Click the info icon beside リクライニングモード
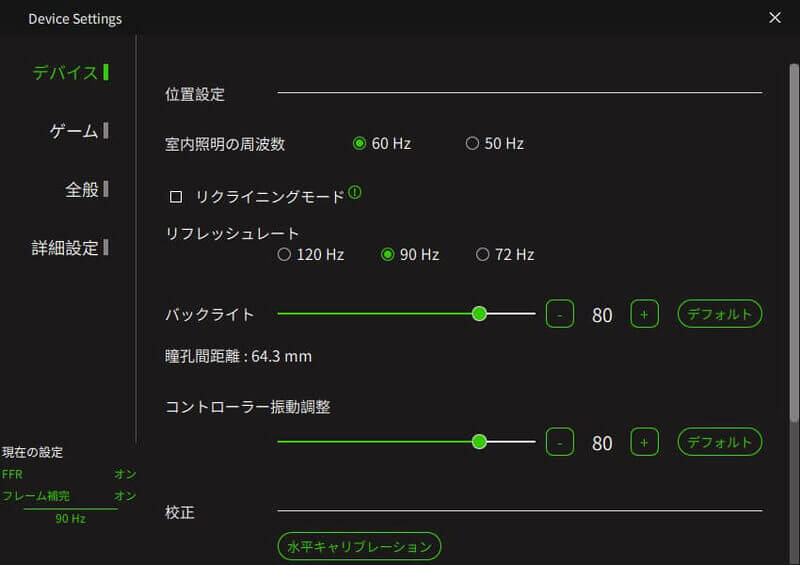The height and width of the screenshot is (565, 800). tap(355, 193)
